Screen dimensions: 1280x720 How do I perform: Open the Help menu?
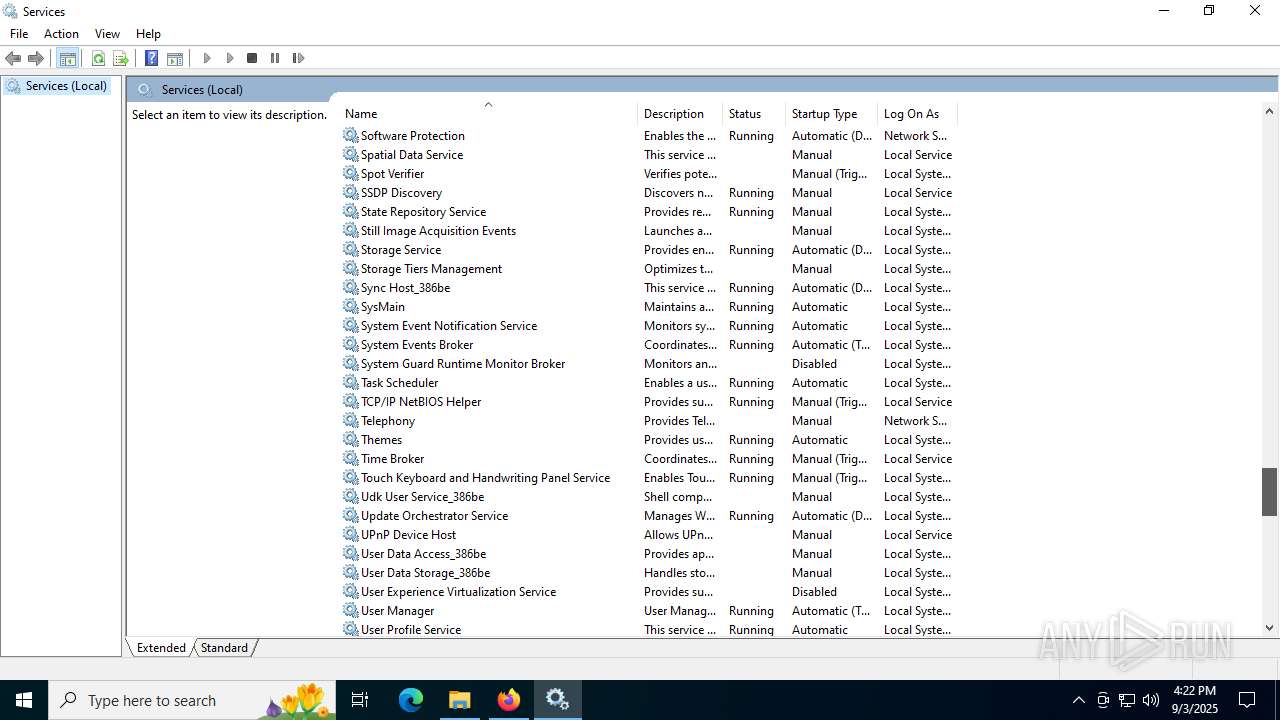(148, 34)
